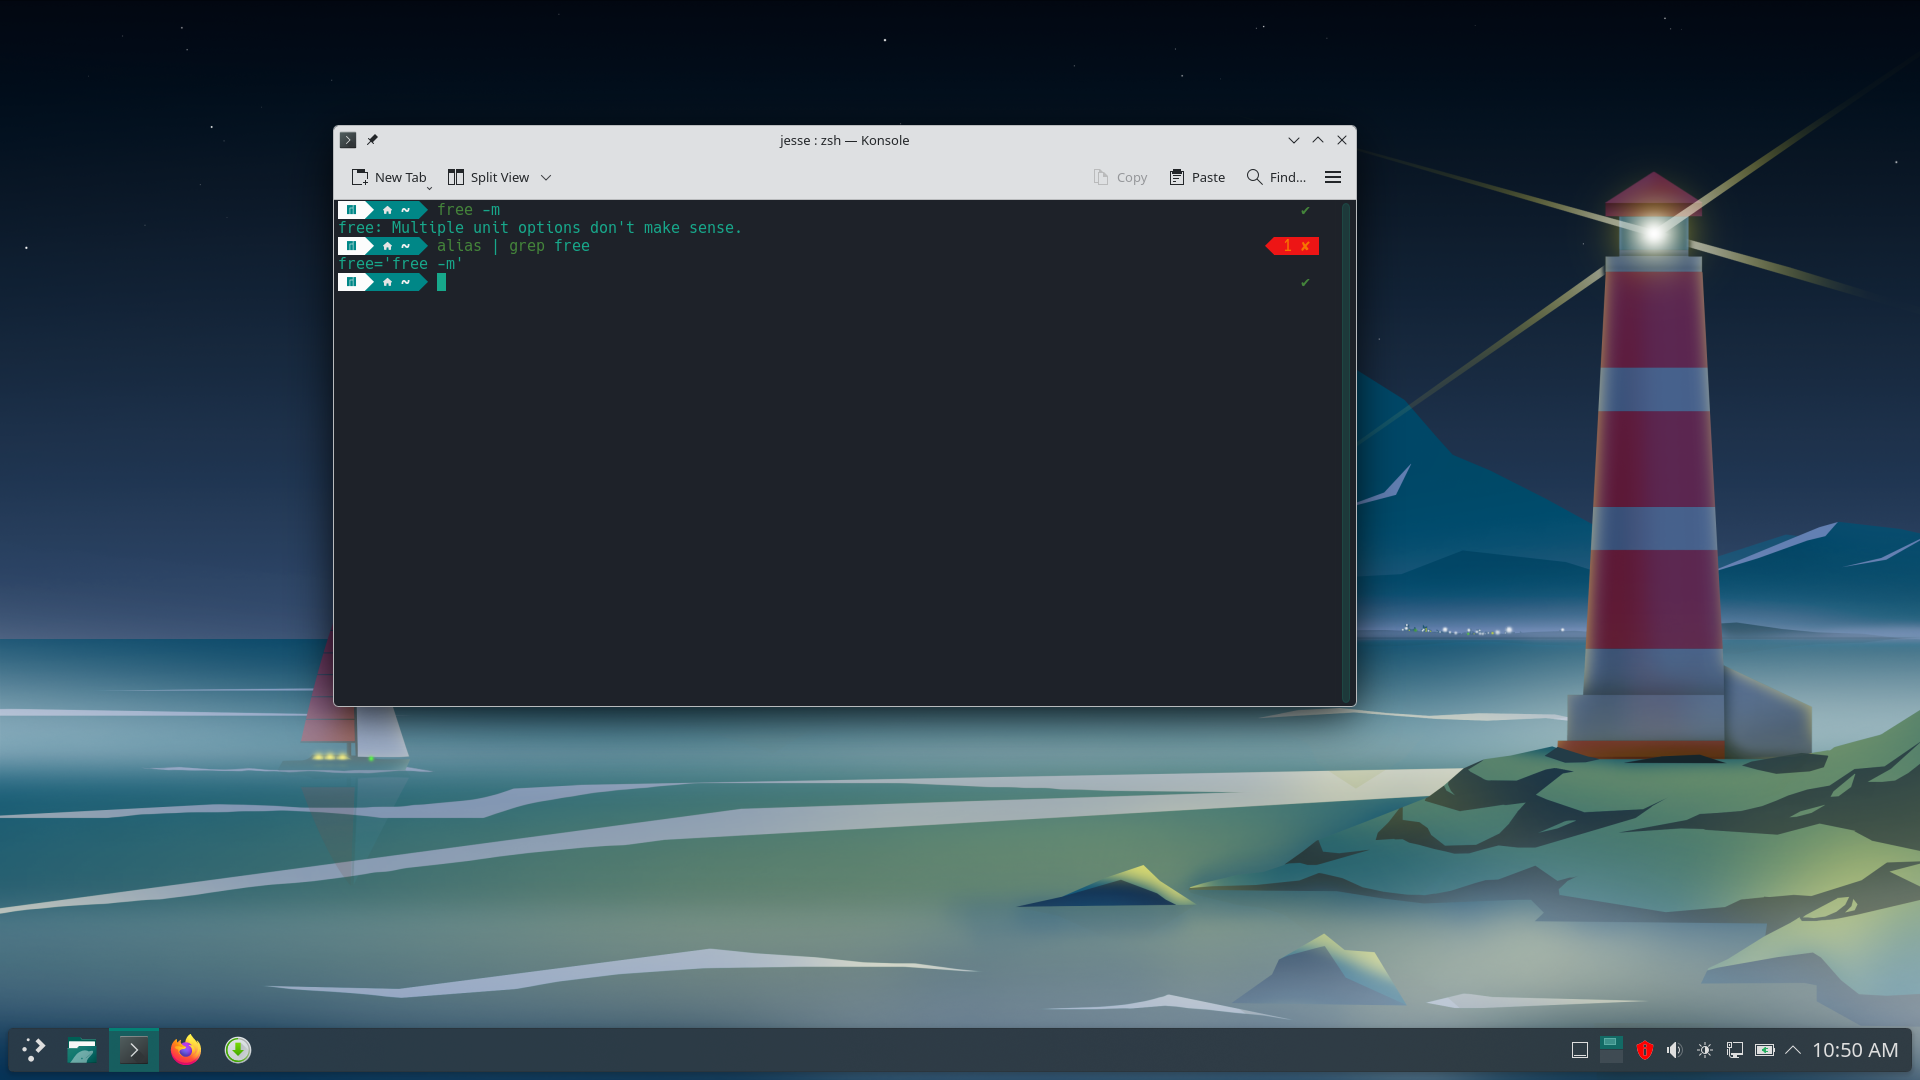
Task: Open the network connections tray icon
Action: click(1735, 1050)
